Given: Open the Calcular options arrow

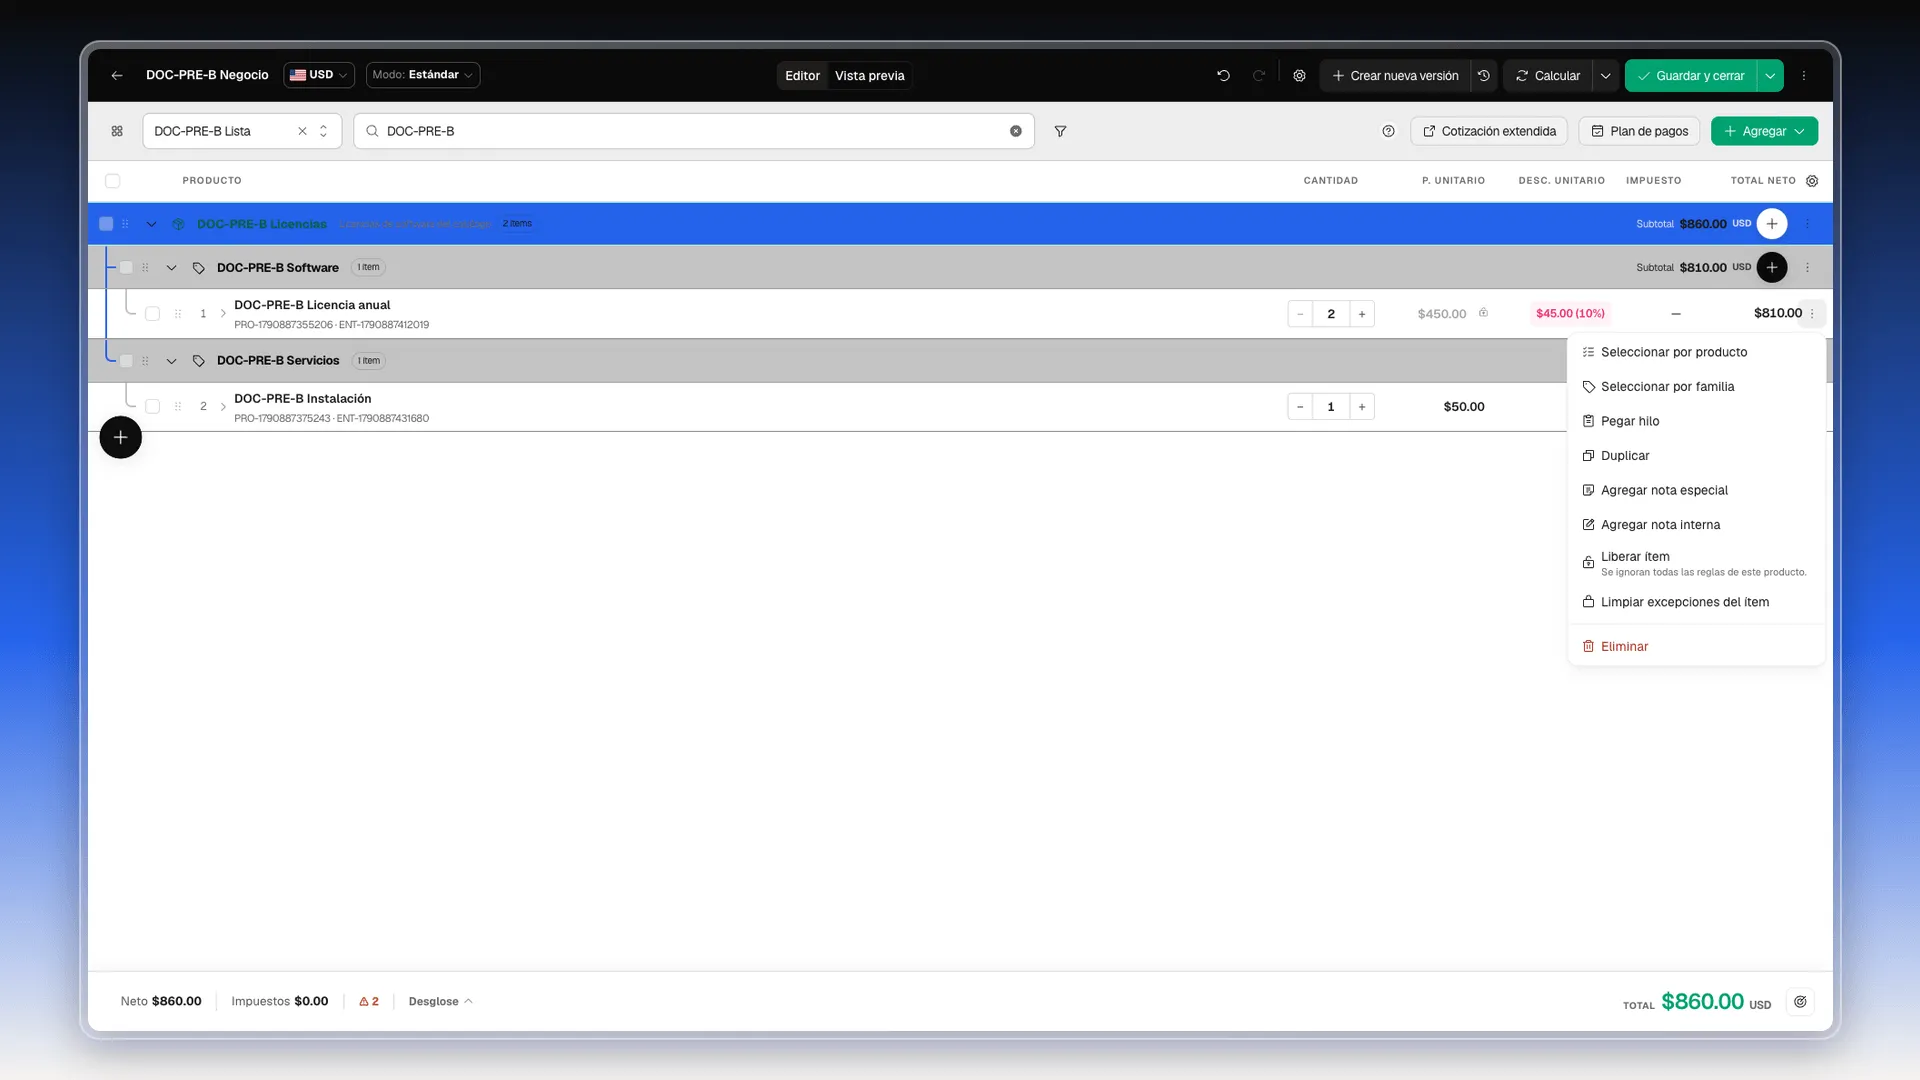Looking at the screenshot, I should pyautogui.click(x=1606, y=75).
